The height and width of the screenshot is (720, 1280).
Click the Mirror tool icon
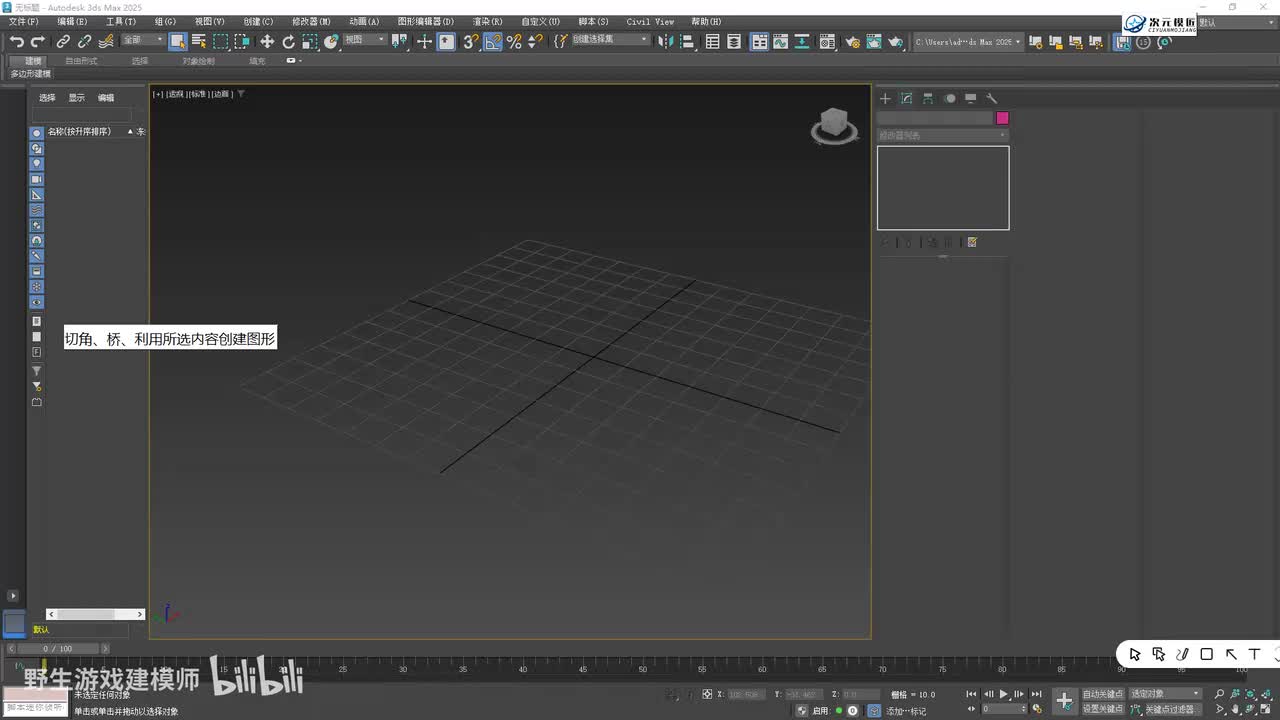click(665, 41)
